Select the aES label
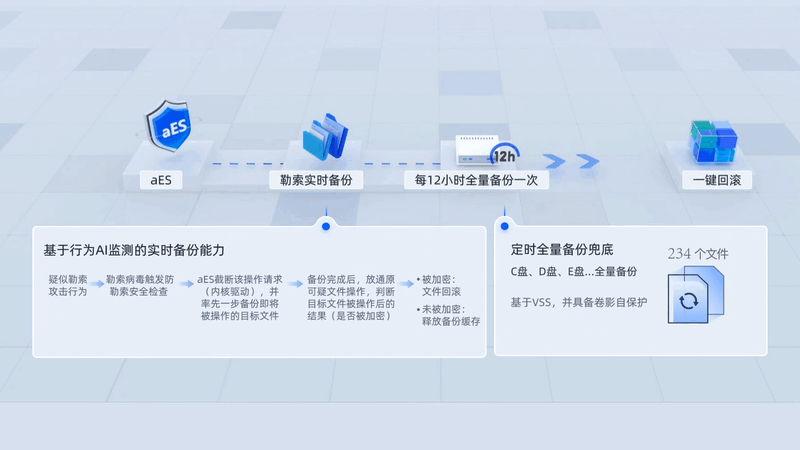The height and width of the screenshot is (450, 800). pyautogui.click(x=161, y=180)
